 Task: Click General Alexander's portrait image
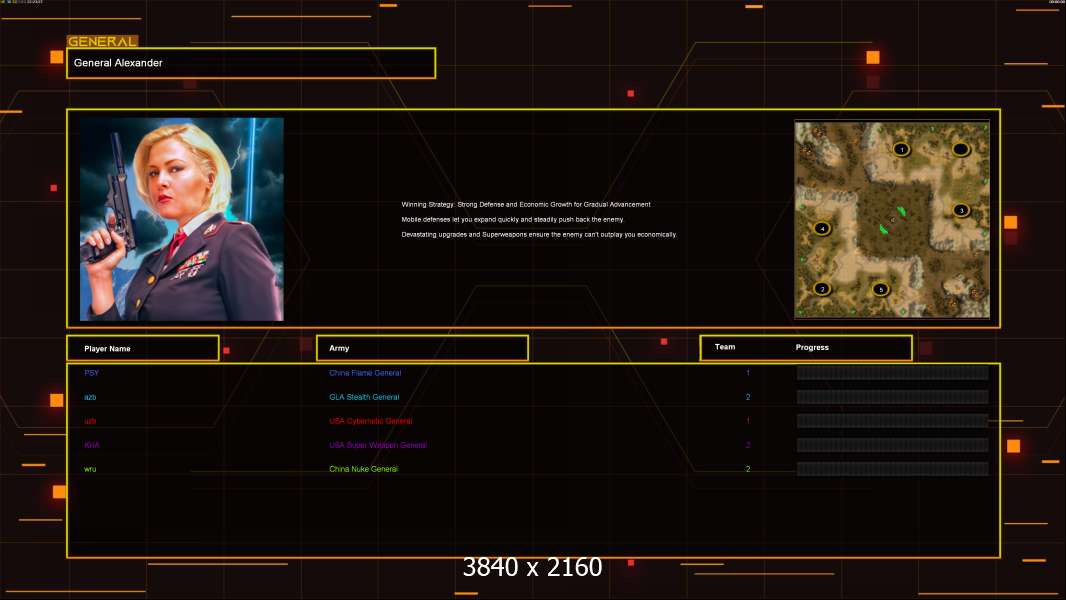point(182,219)
